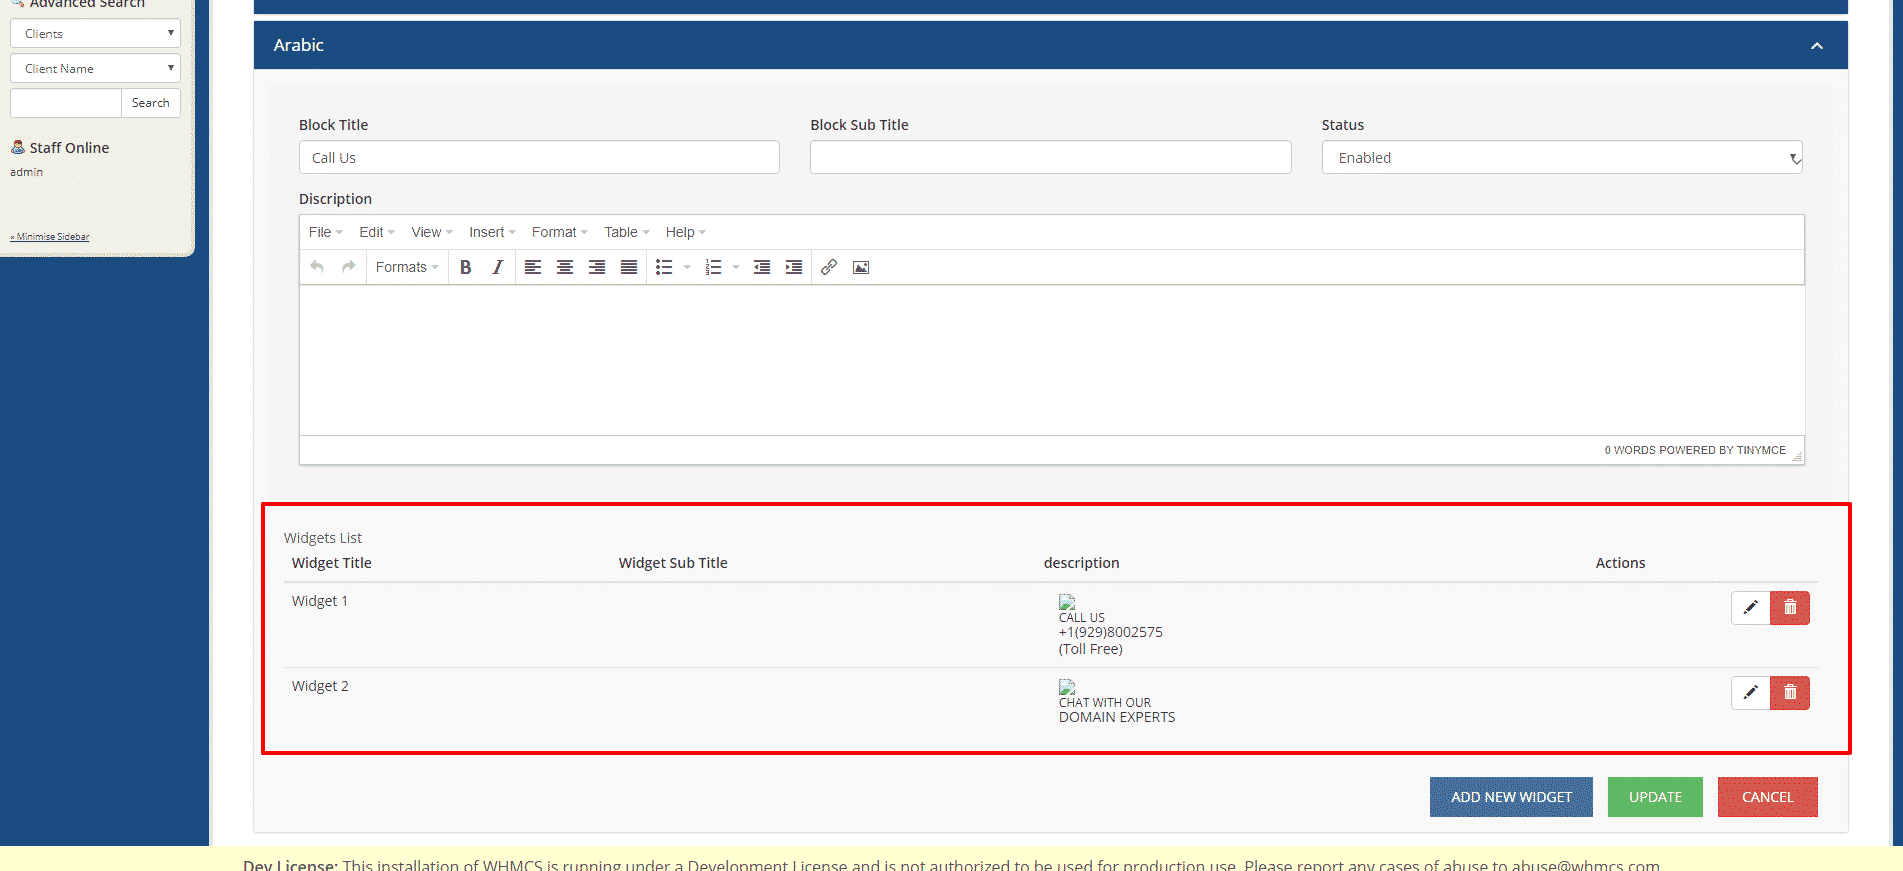Click the Add New Widget button
The width and height of the screenshot is (1903, 871).
click(x=1510, y=797)
